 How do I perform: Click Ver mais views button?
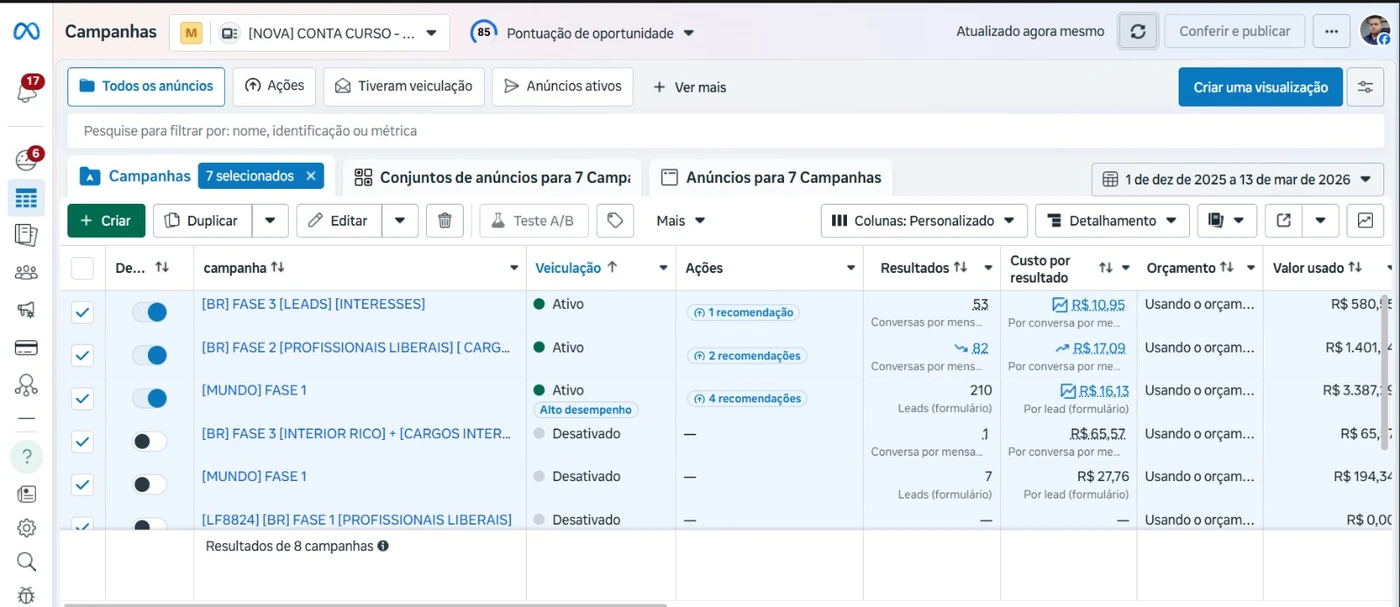(x=690, y=87)
